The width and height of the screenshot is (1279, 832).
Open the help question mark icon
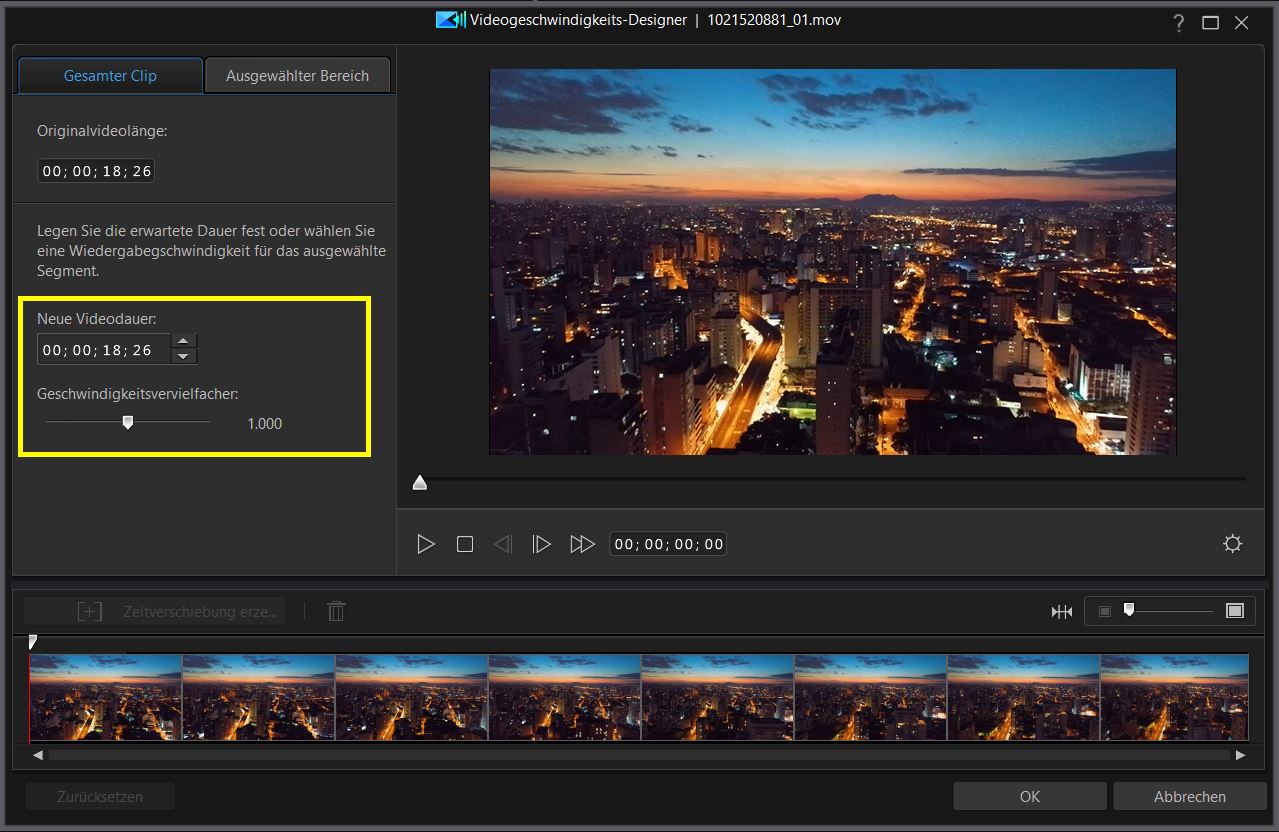click(1179, 23)
